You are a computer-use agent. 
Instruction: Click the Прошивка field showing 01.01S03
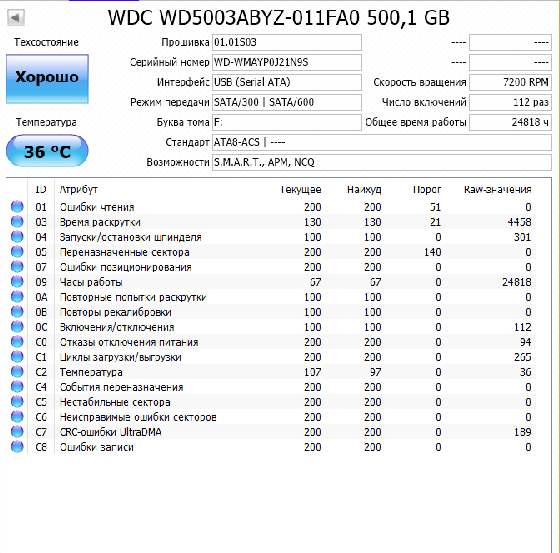click(287, 43)
